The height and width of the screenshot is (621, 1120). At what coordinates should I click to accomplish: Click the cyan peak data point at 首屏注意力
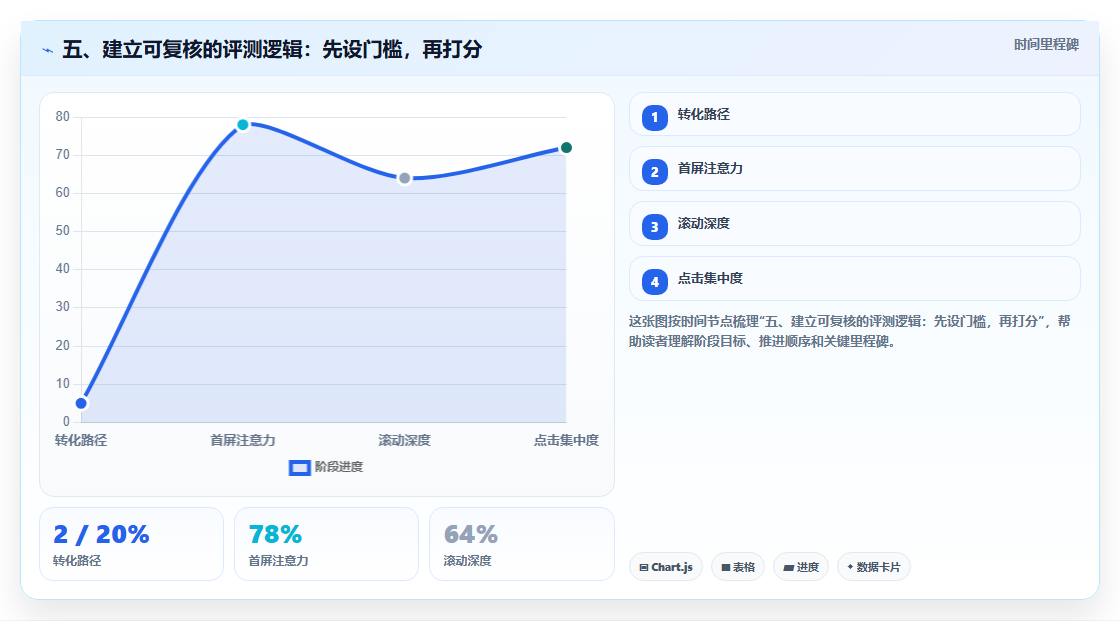click(243, 125)
